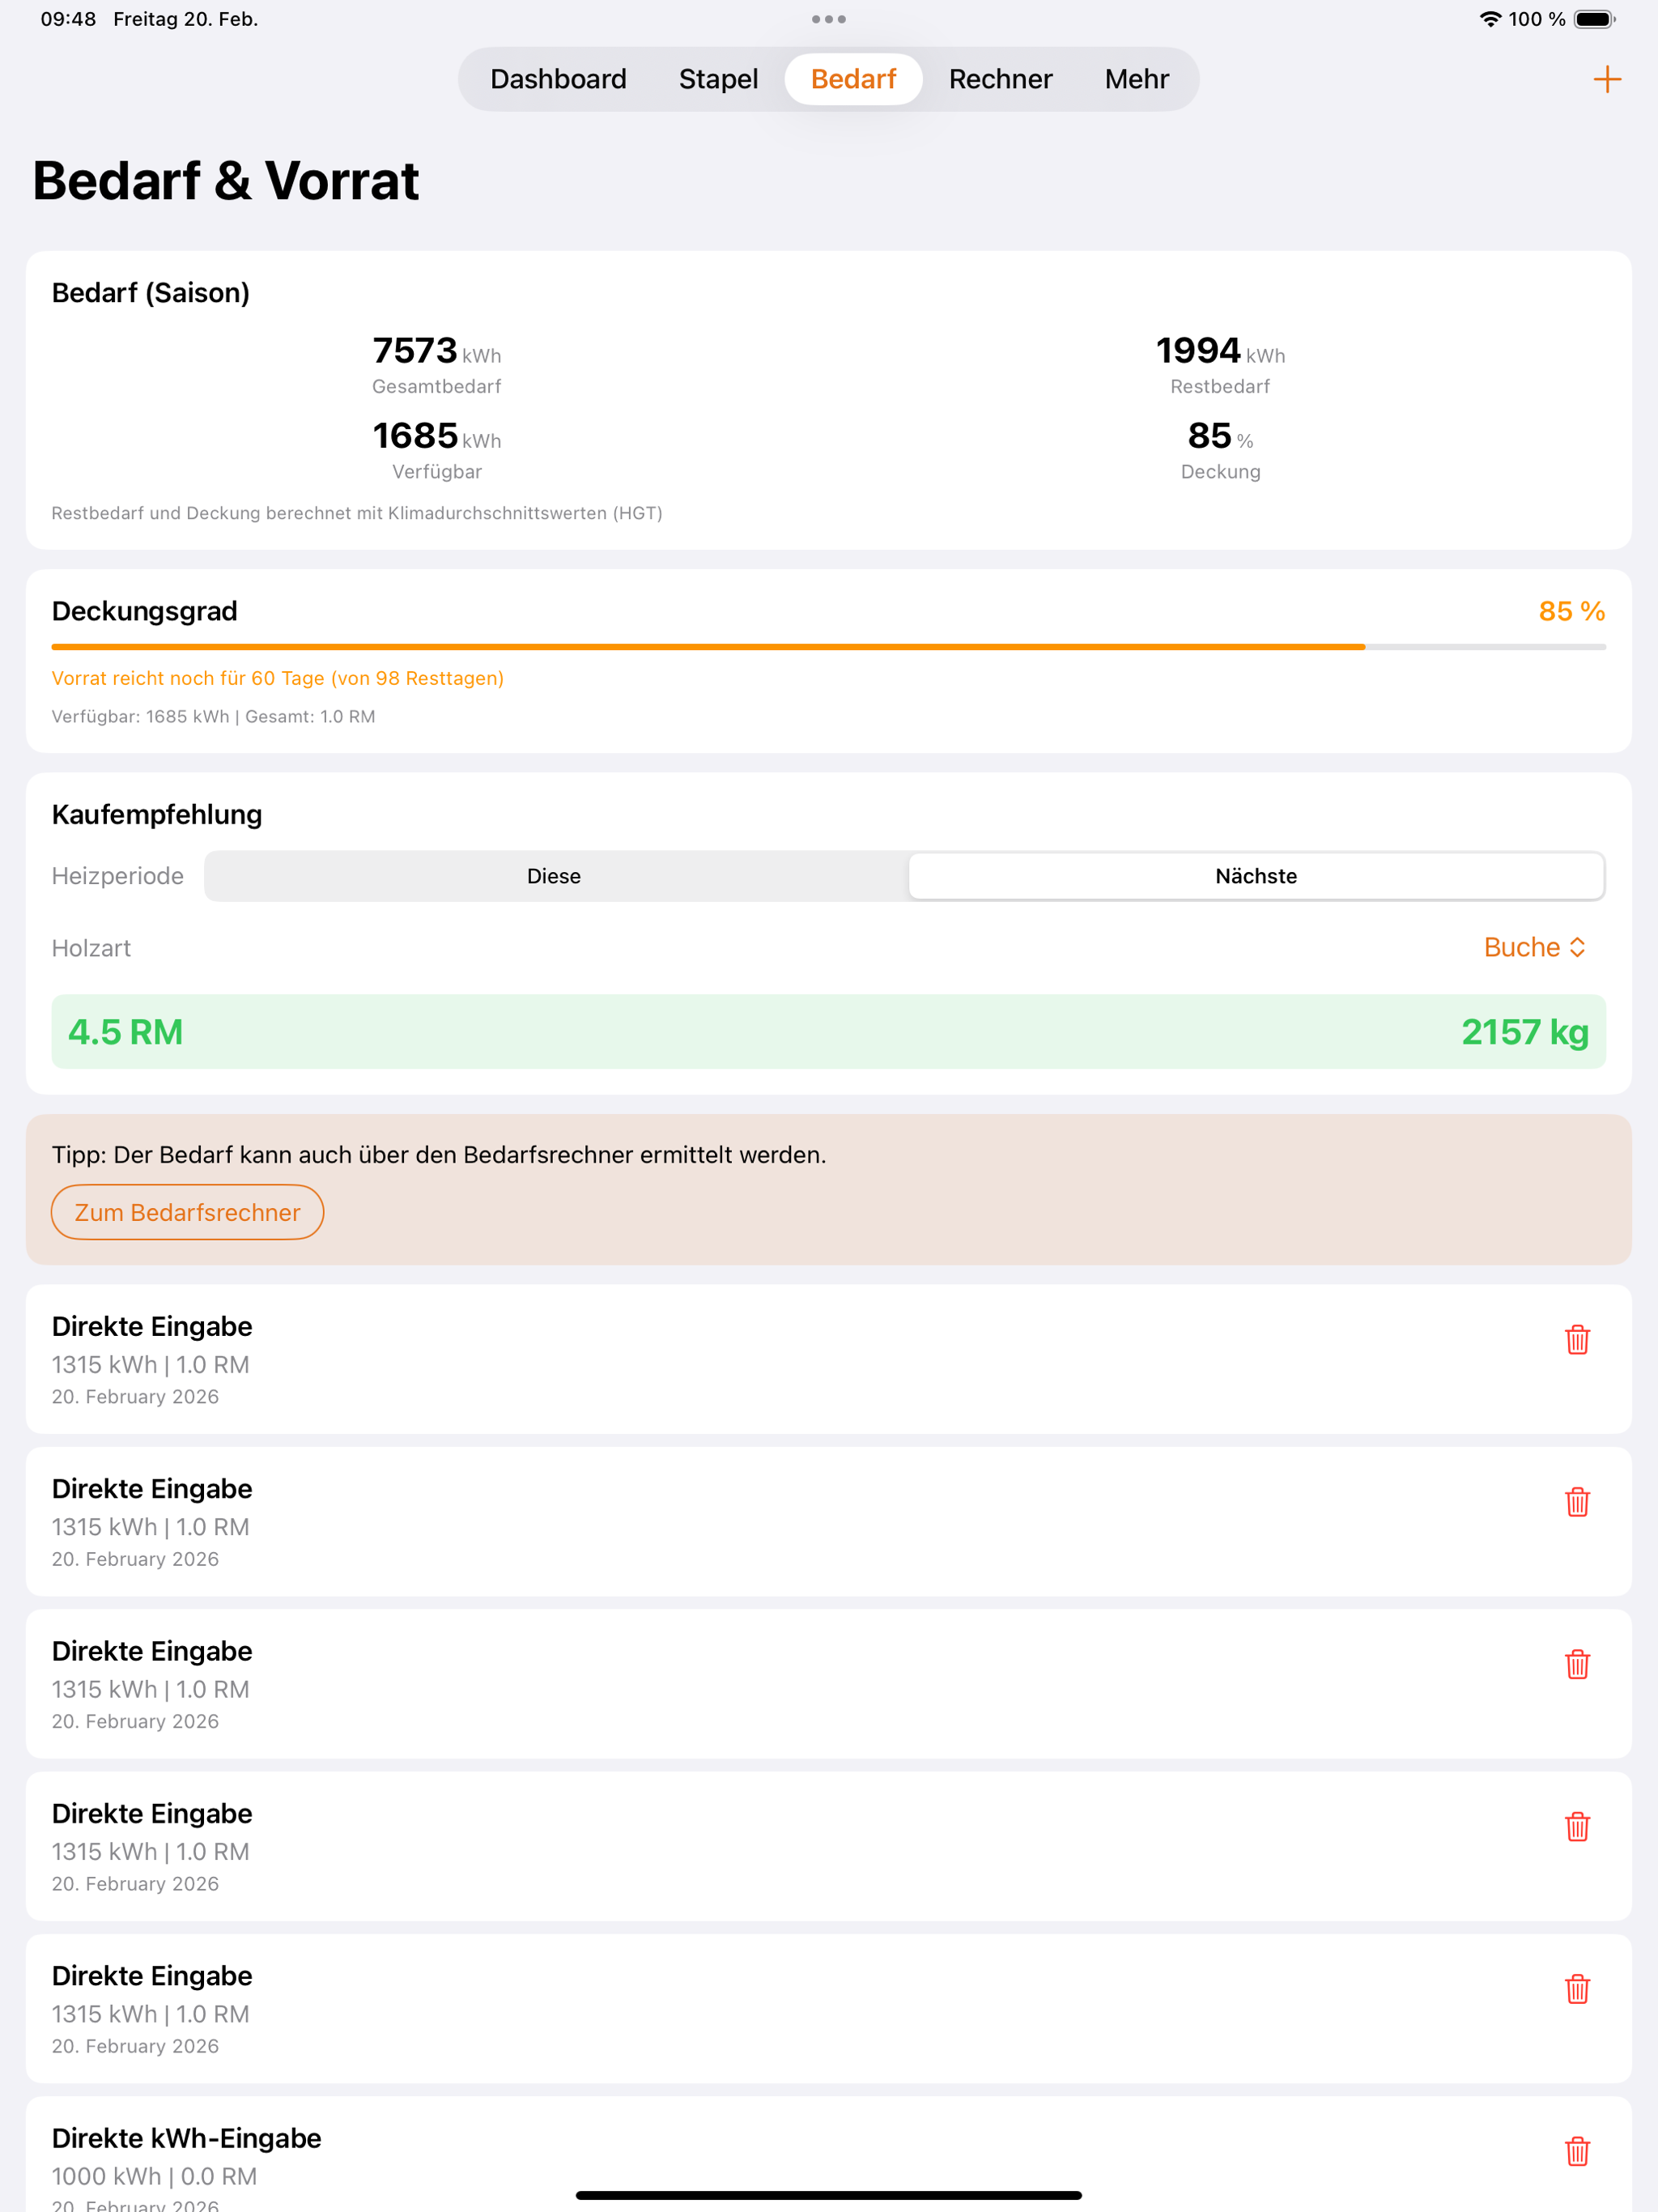Tap the 'Tipp: Der Bedarf kann auch' hint text
This screenshot has width=1658, height=2212.
439,1155
